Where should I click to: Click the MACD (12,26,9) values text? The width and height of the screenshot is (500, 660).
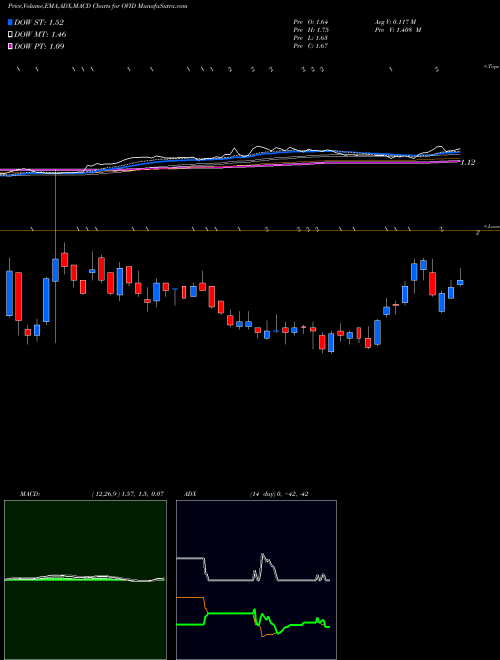127,494
